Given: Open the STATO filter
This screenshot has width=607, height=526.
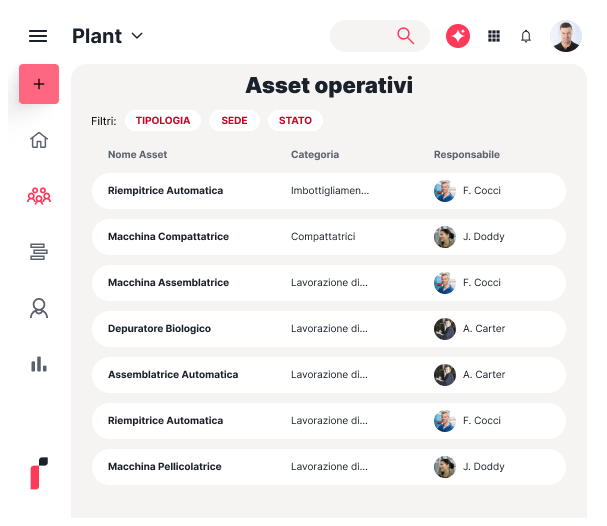Looking at the screenshot, I should tap(295, 120).
